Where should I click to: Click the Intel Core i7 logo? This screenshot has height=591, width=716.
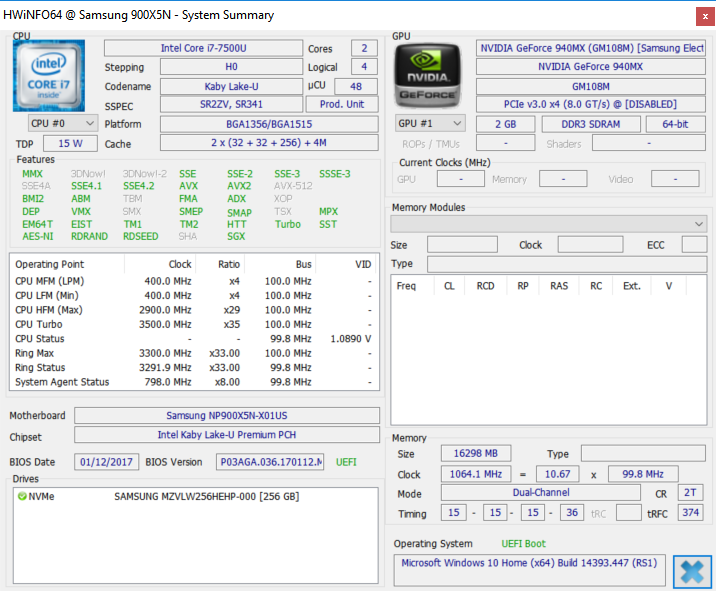pyautogui.click(x=49, y=76)
